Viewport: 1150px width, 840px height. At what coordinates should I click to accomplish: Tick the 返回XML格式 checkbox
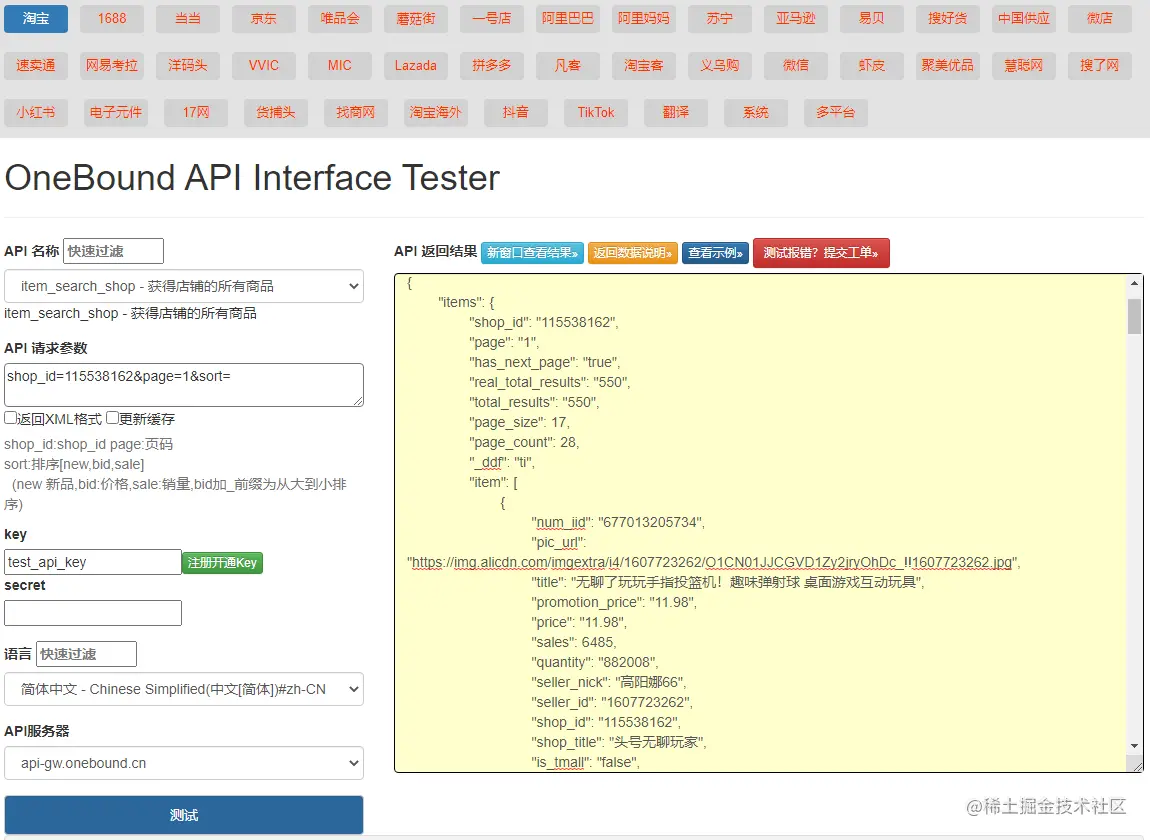10,418
